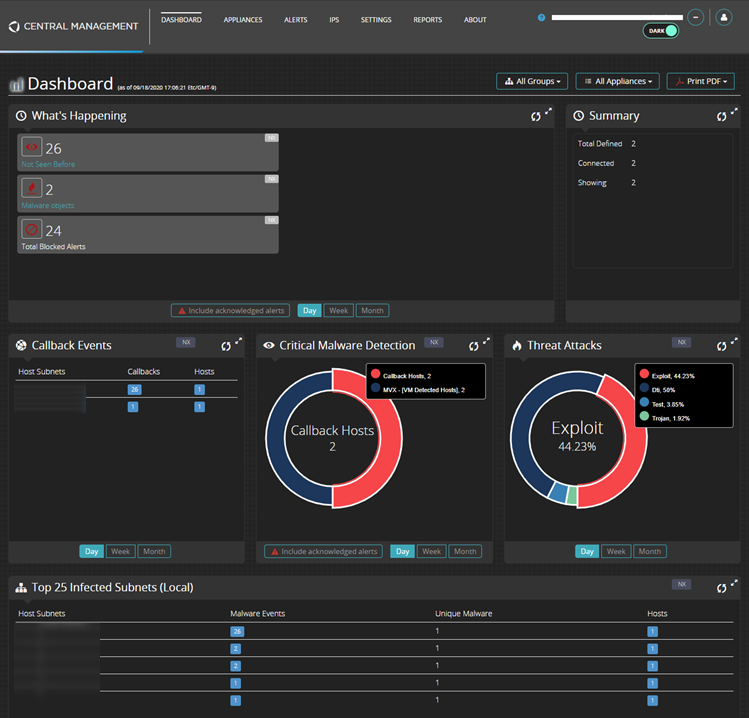
Task: Click the 26 callbacks count badge
Action: pyautogui.click(x=134, y=389)
